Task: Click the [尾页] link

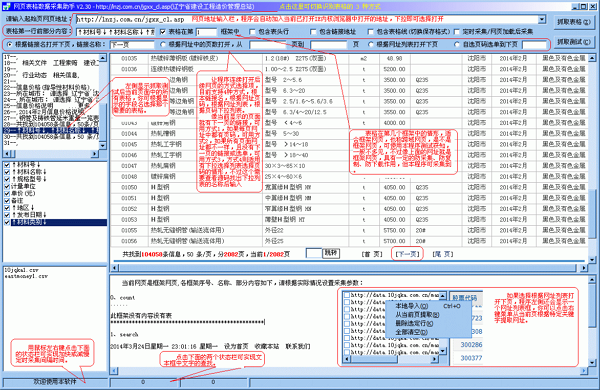Action: [443, 254]
